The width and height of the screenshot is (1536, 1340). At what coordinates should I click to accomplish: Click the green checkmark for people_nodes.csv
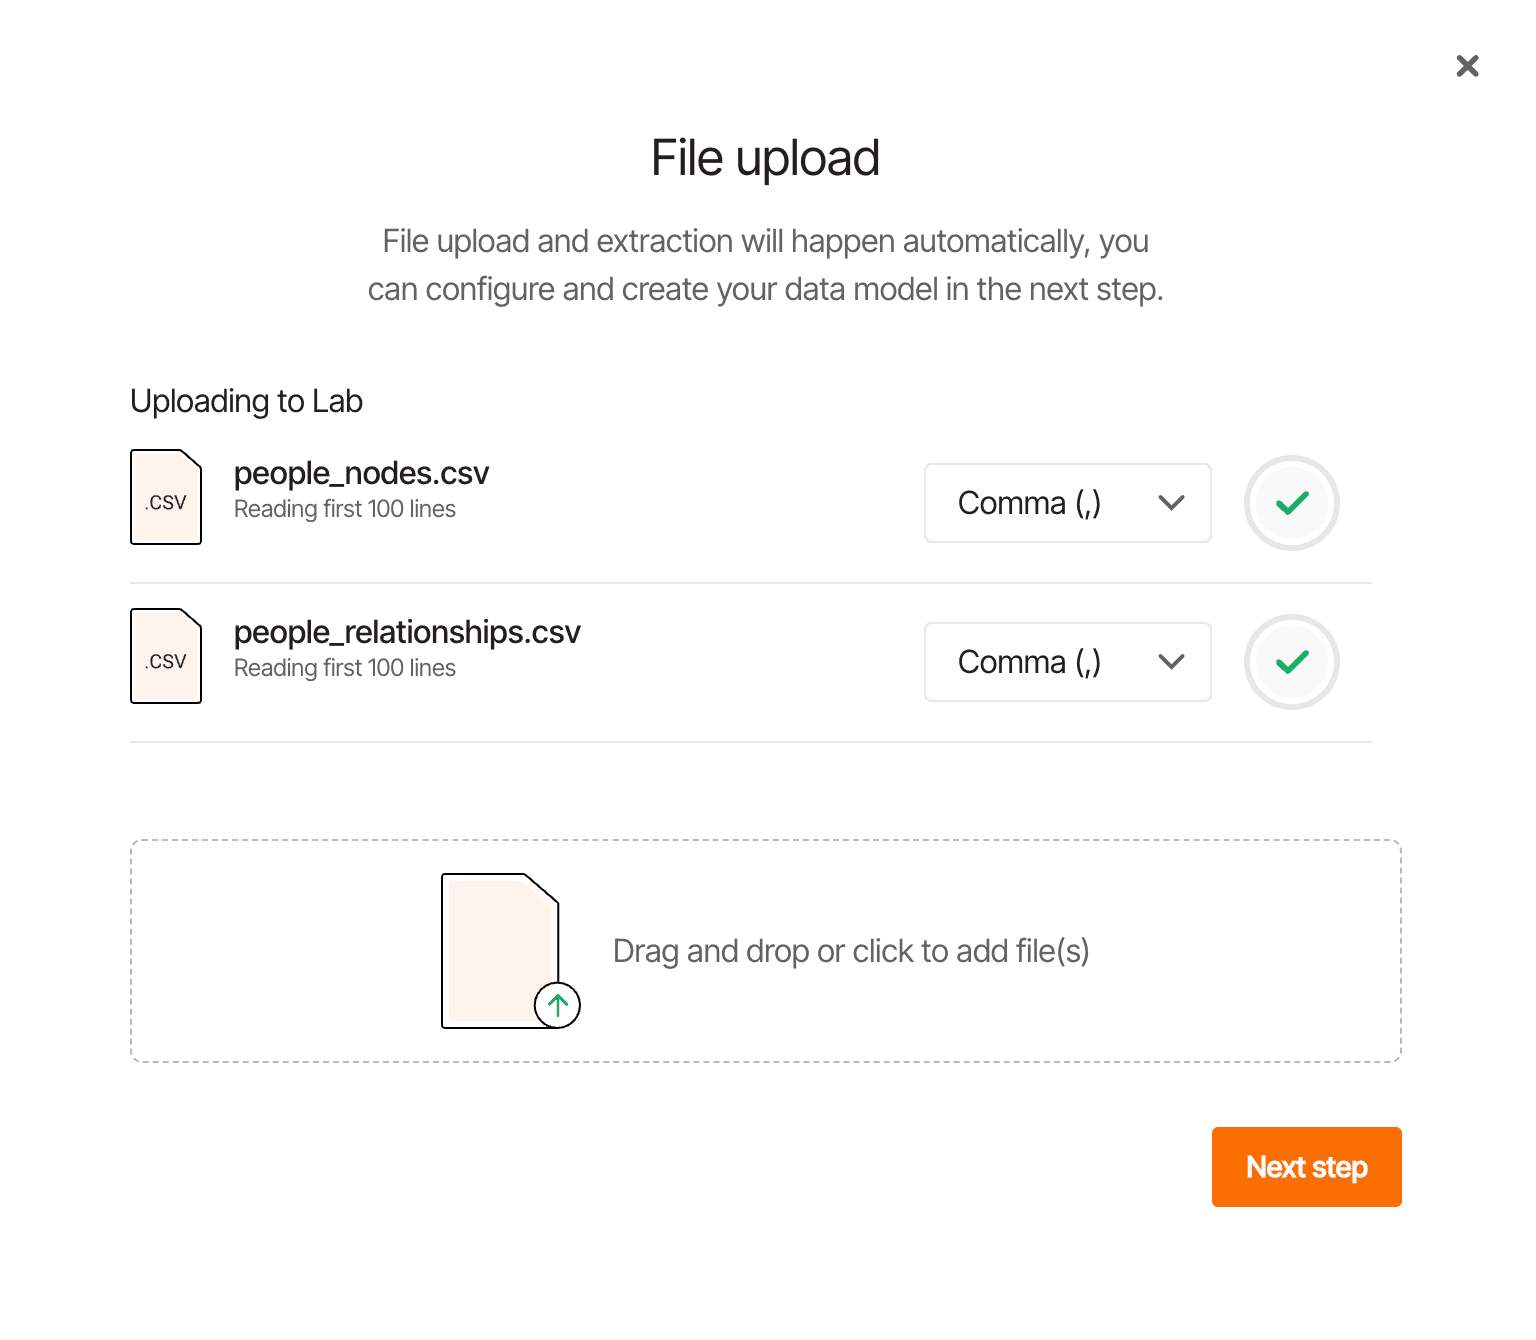pyautogui.click(x=1291, y=503)
